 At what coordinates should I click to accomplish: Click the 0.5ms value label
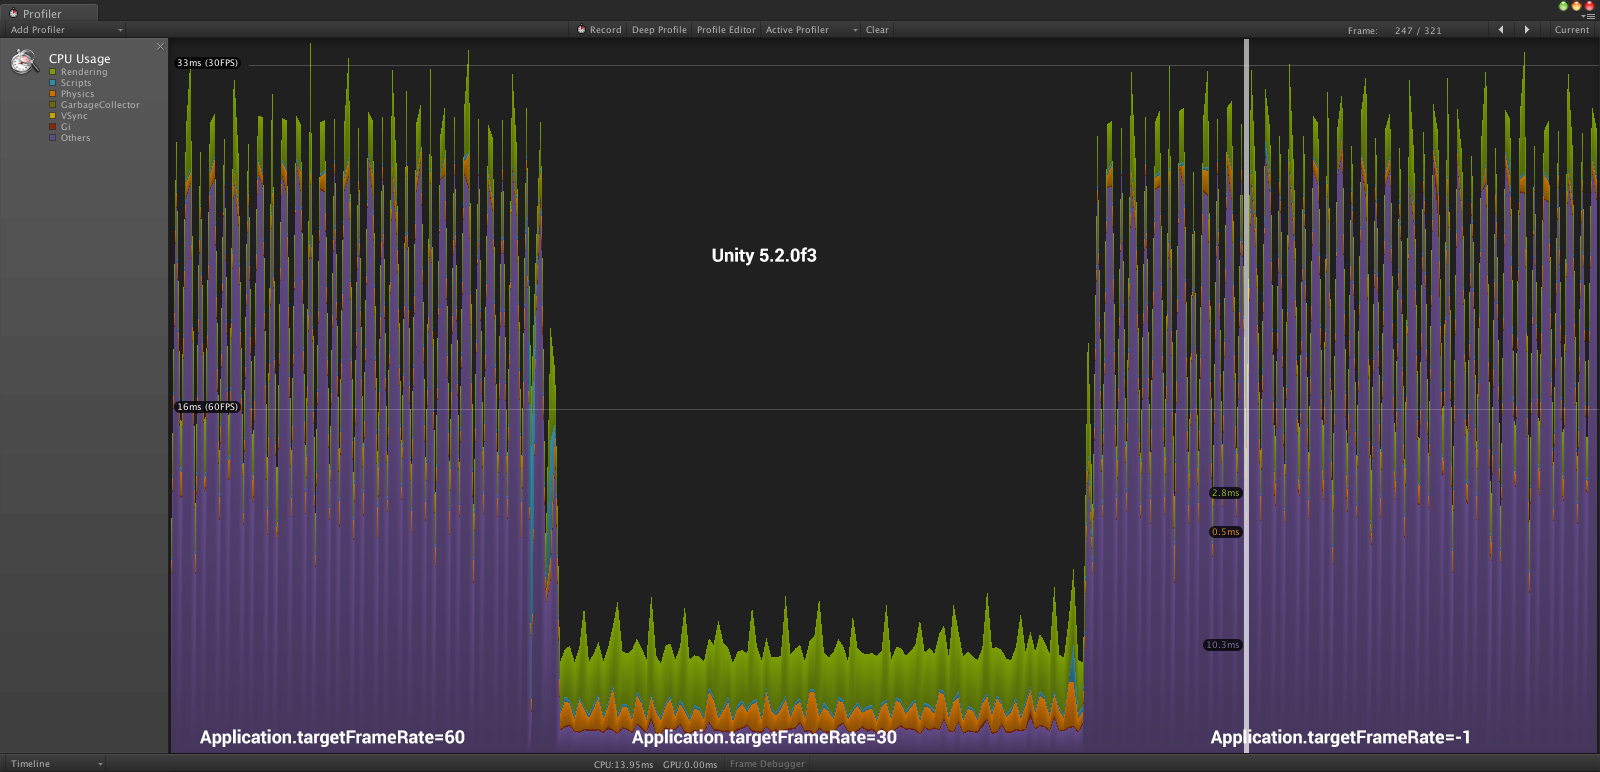[1225, 532]
